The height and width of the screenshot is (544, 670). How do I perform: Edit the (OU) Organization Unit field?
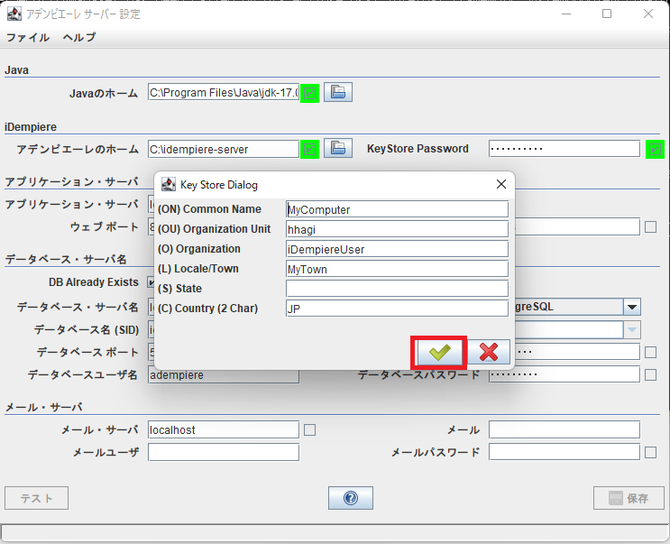[x=397, y=229]
